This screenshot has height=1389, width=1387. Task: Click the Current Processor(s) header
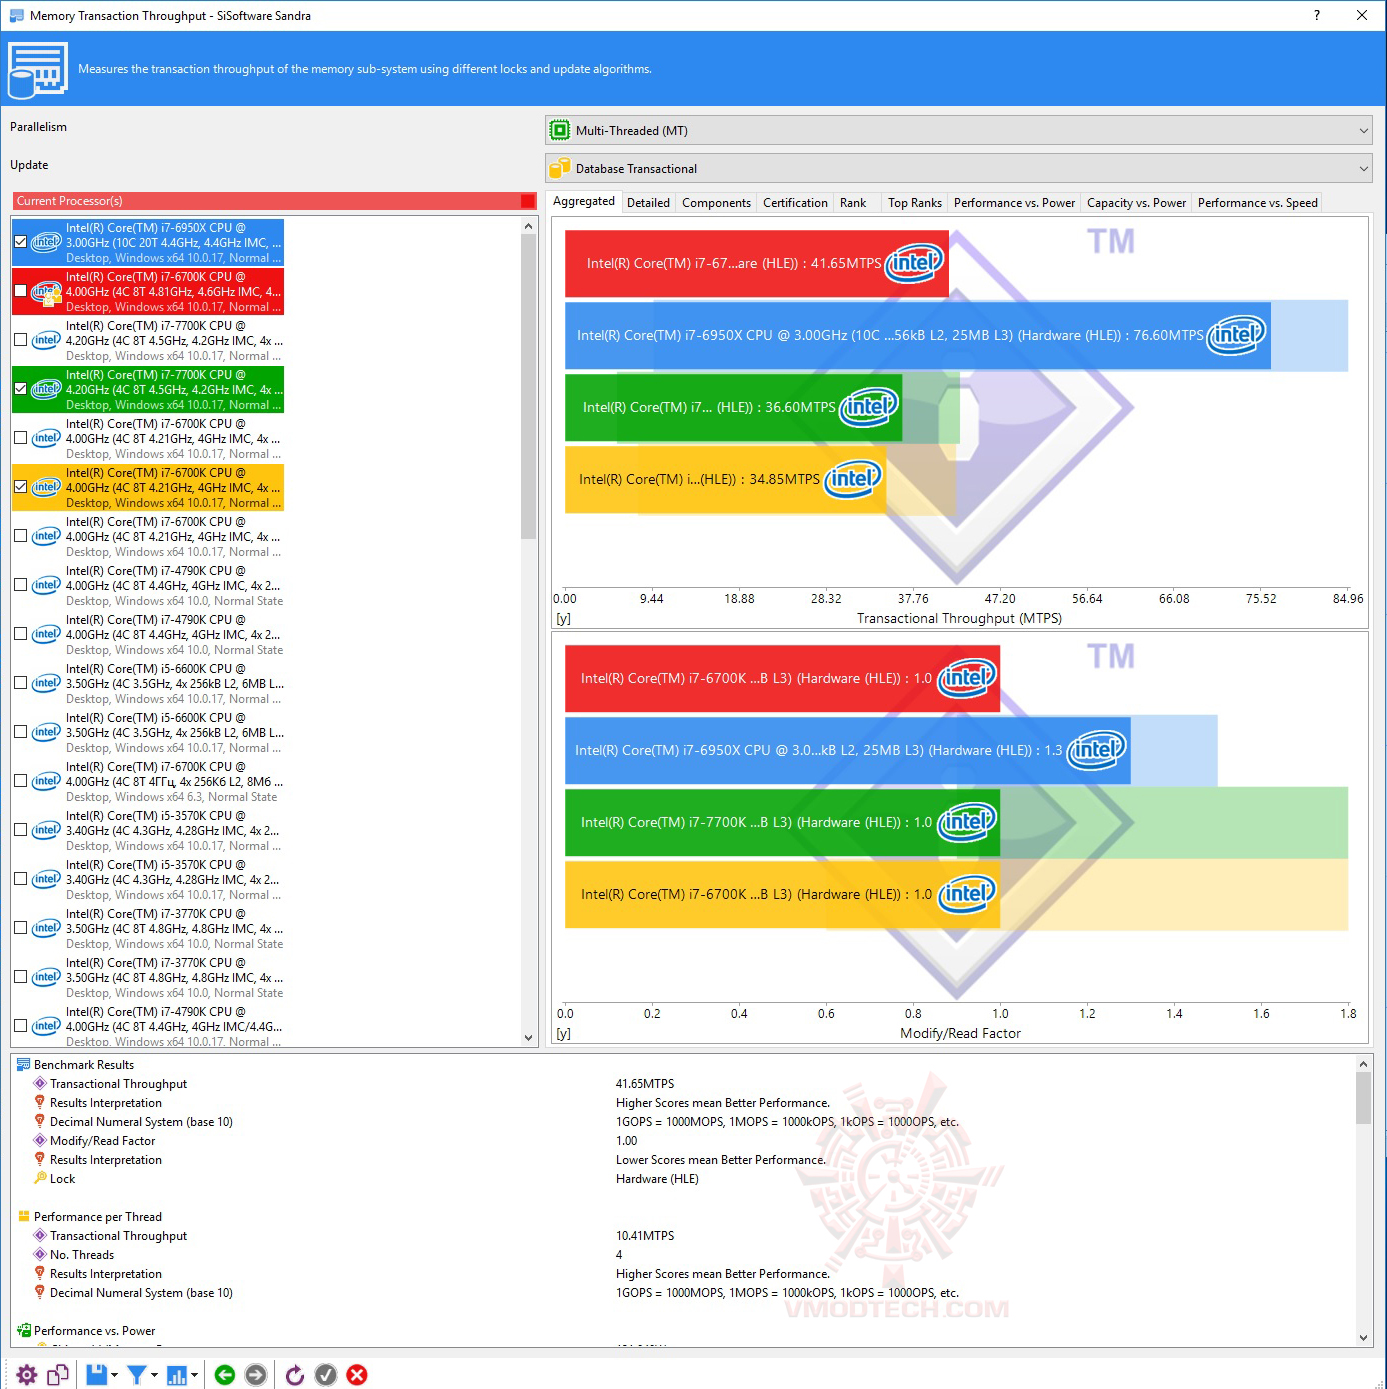pyautogui.click(x=275, y=201)
